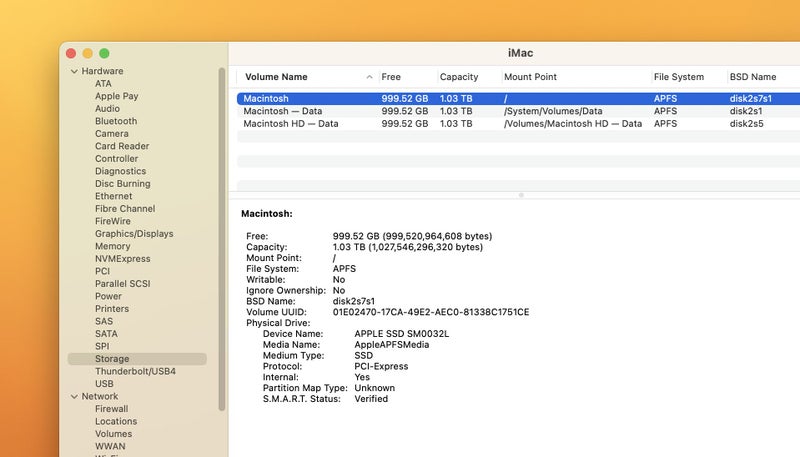
Task: Click the green zoom window button
Action: coord(104,52)
